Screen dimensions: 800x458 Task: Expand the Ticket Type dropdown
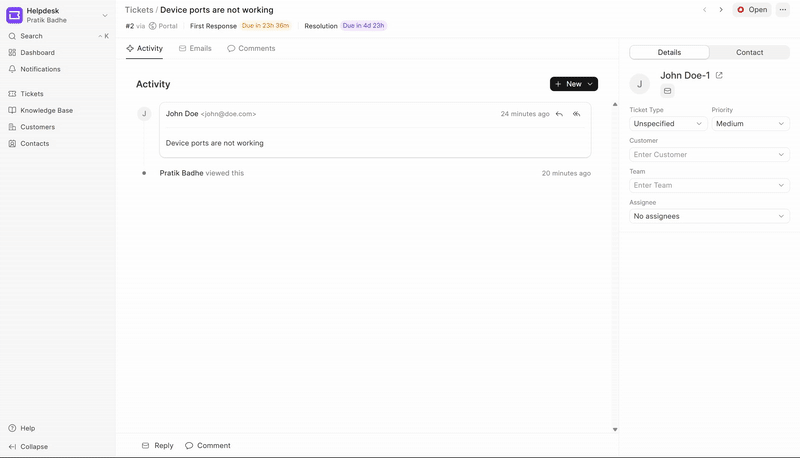point(668,124)
